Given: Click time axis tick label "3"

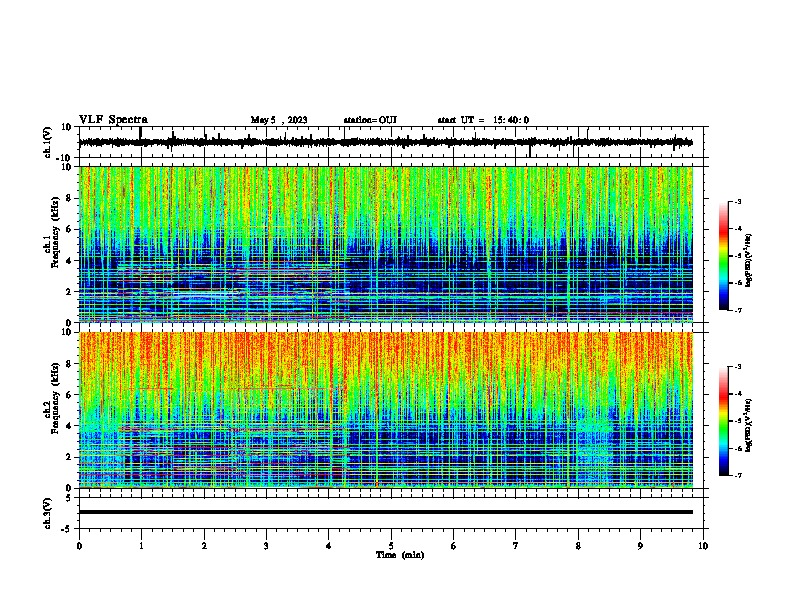Looking at the screenshot, I should [x=266, y=546].
